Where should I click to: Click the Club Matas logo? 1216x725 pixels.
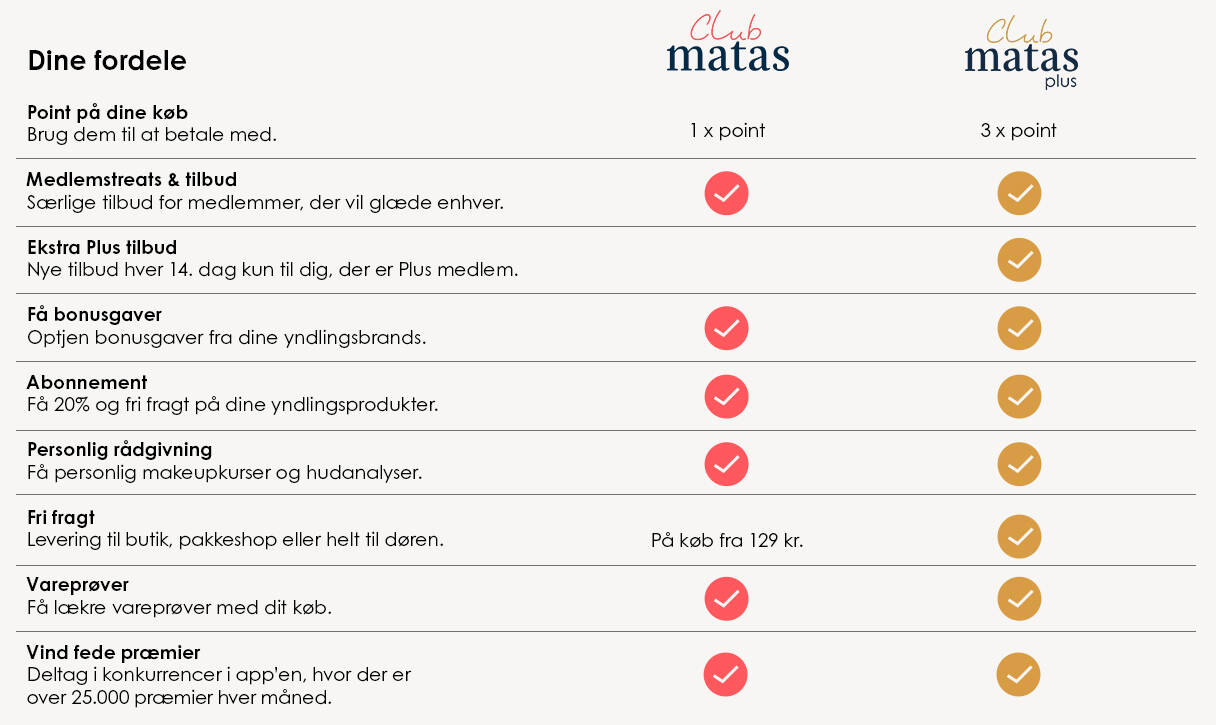pyautogui.click(x=727, y=44)
